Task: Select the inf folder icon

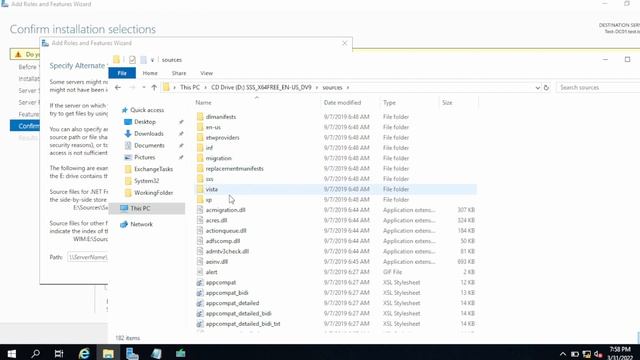Action: [200, 148]
